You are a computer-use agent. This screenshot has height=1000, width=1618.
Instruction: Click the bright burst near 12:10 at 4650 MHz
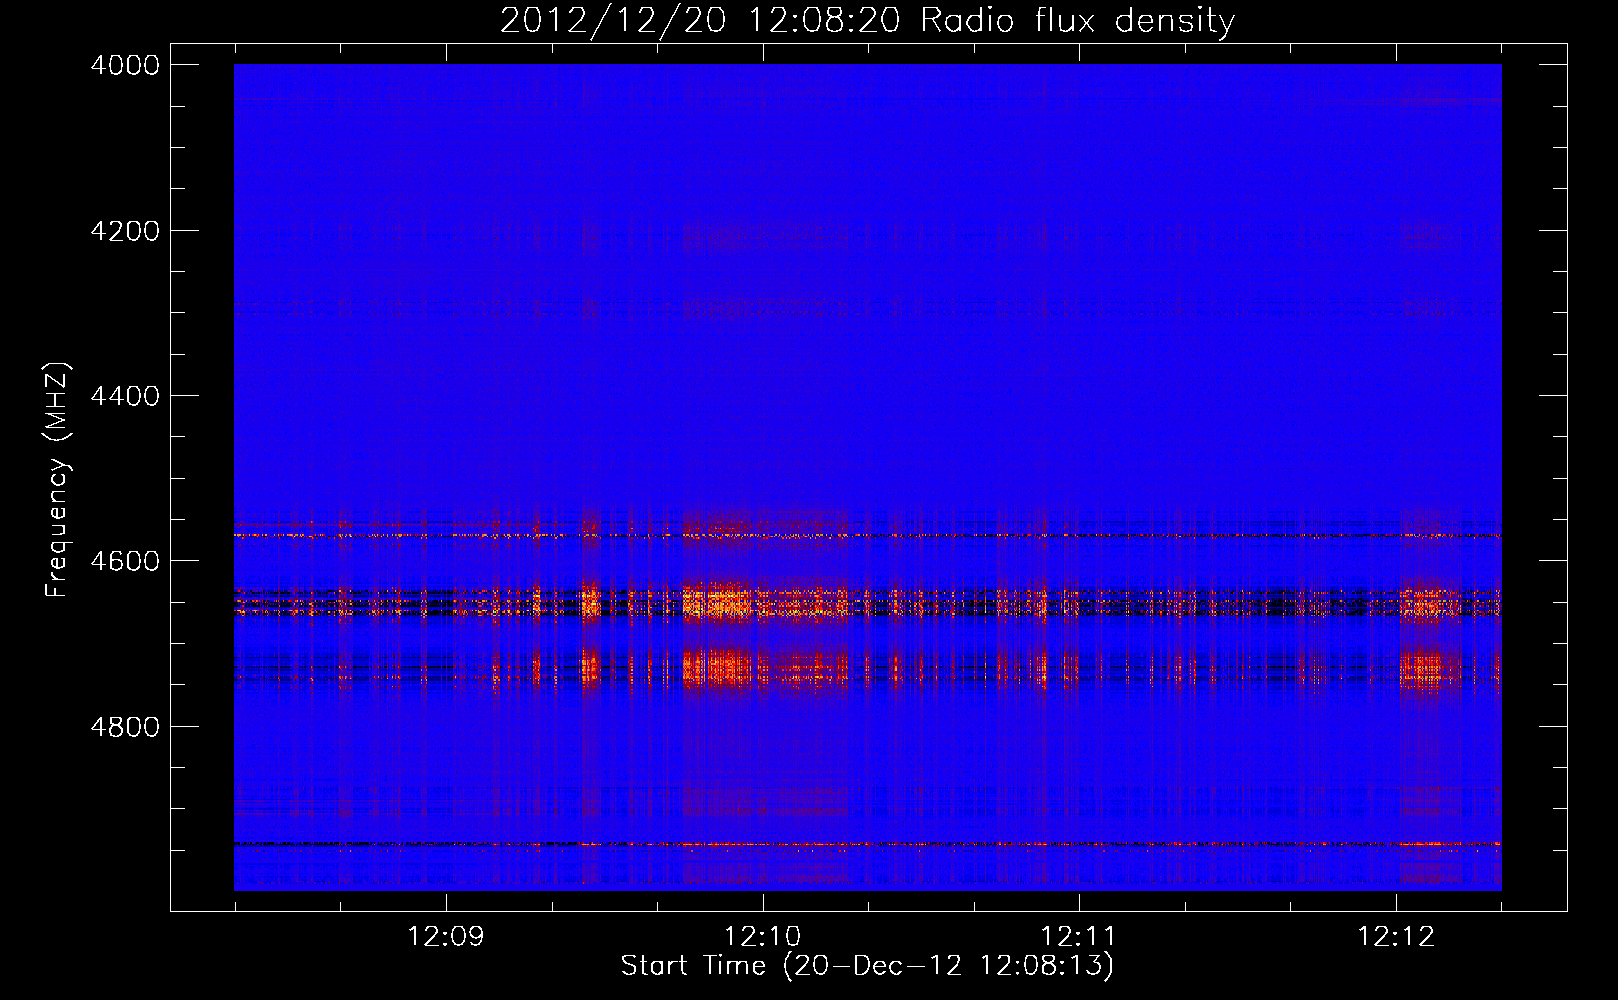718,603
